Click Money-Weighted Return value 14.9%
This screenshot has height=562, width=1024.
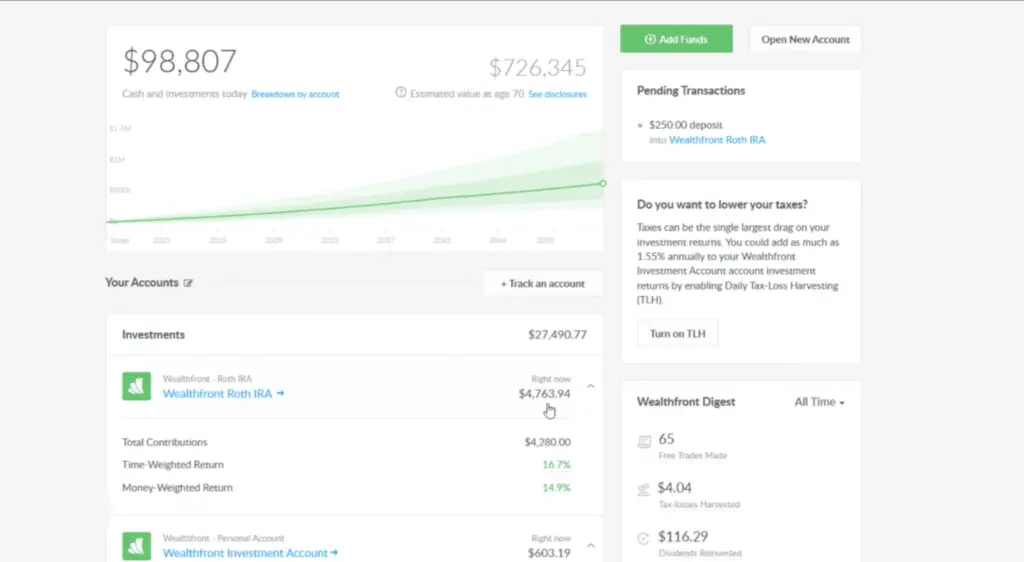pos(556,488)
